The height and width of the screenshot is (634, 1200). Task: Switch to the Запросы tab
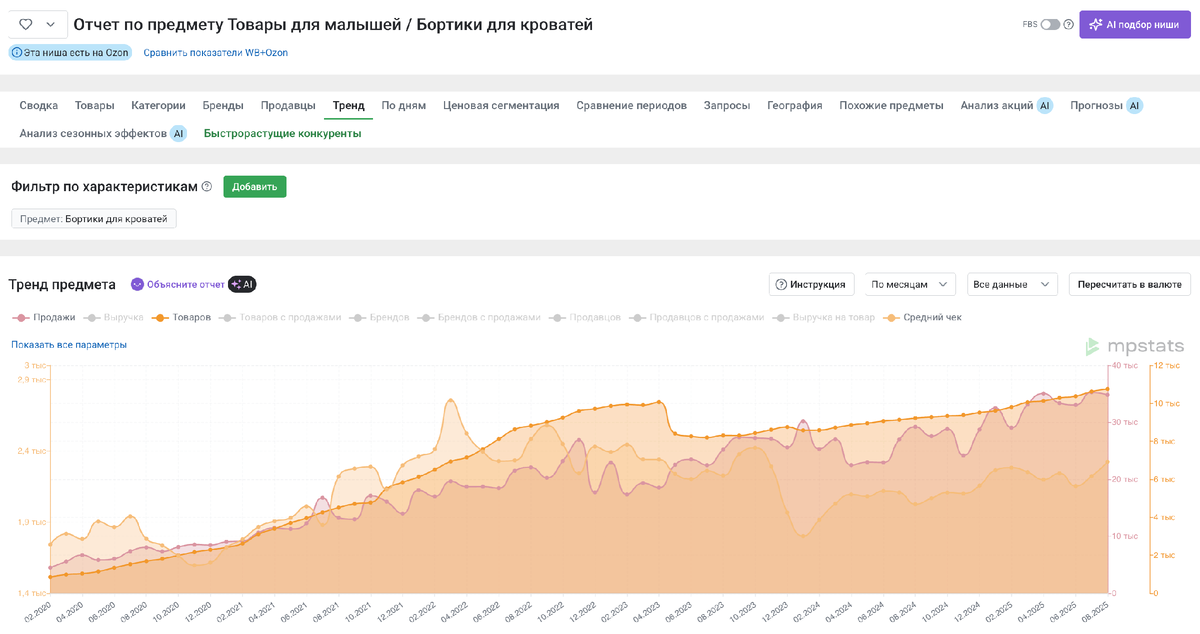click(727, 105)
